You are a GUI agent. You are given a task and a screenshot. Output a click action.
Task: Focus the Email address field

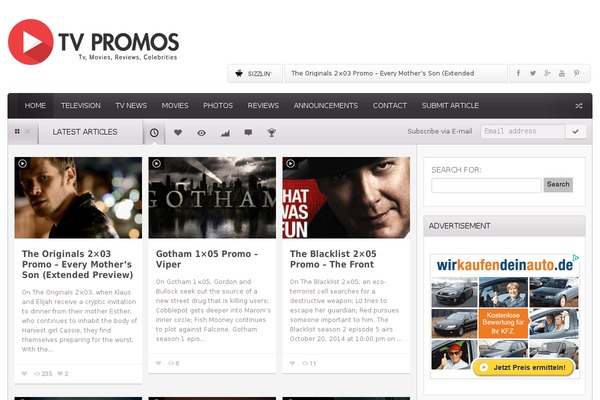coord(523,132)
